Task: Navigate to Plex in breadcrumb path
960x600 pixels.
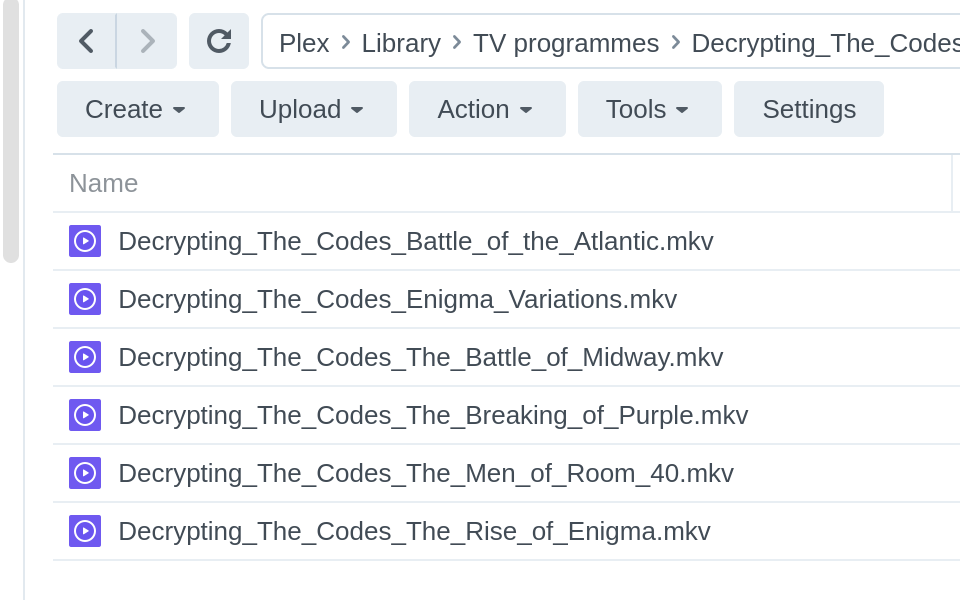Action: click(x=304, y=43)
